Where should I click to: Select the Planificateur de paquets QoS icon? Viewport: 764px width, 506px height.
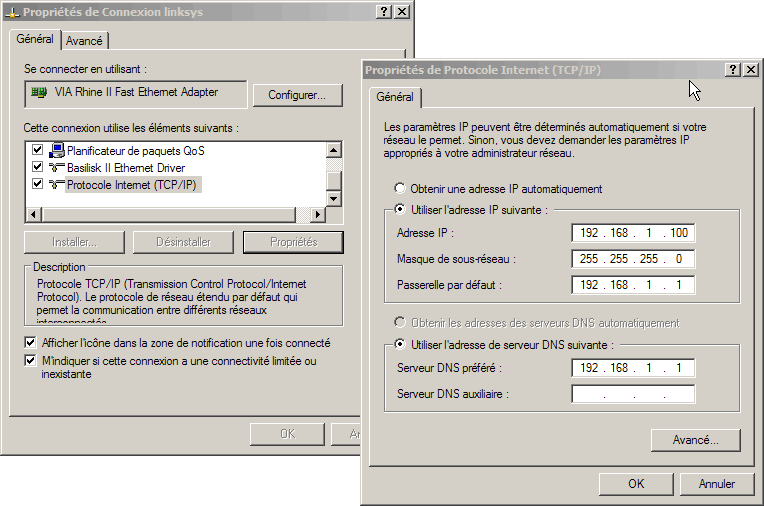click(57, 151)
